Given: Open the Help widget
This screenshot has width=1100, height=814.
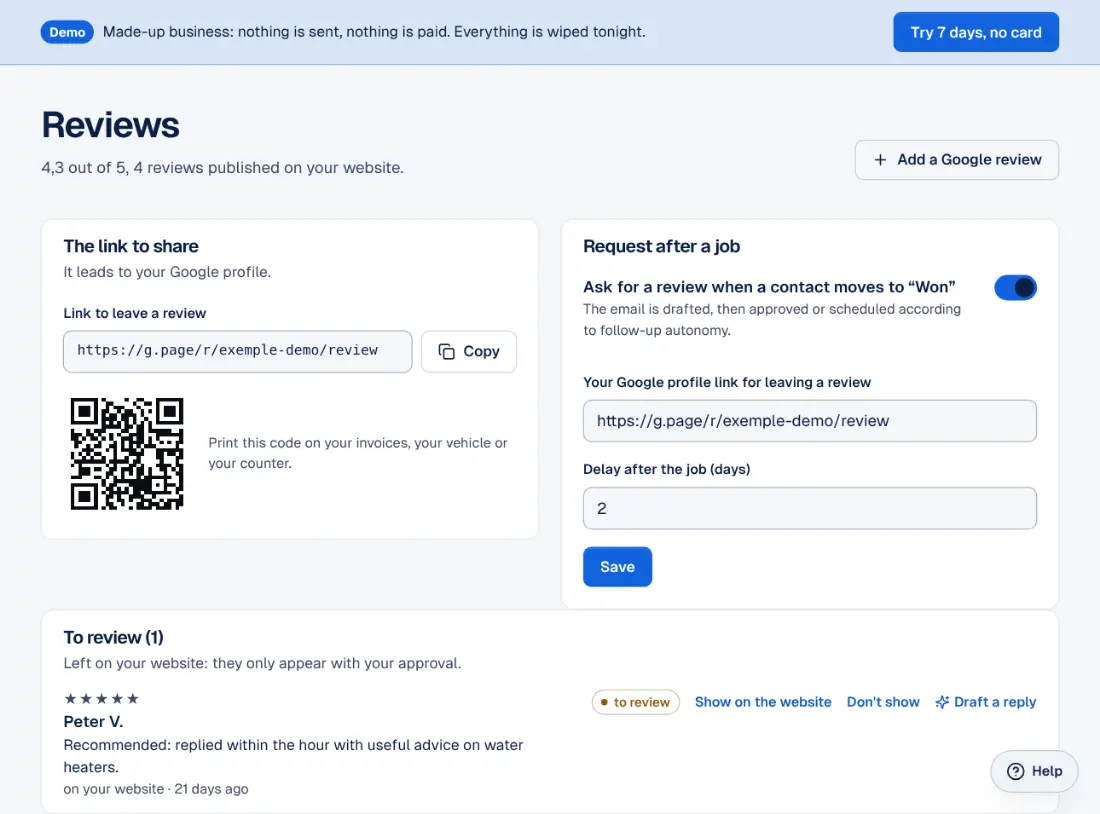Looking at the screenshot, I should pos(1034,771).
